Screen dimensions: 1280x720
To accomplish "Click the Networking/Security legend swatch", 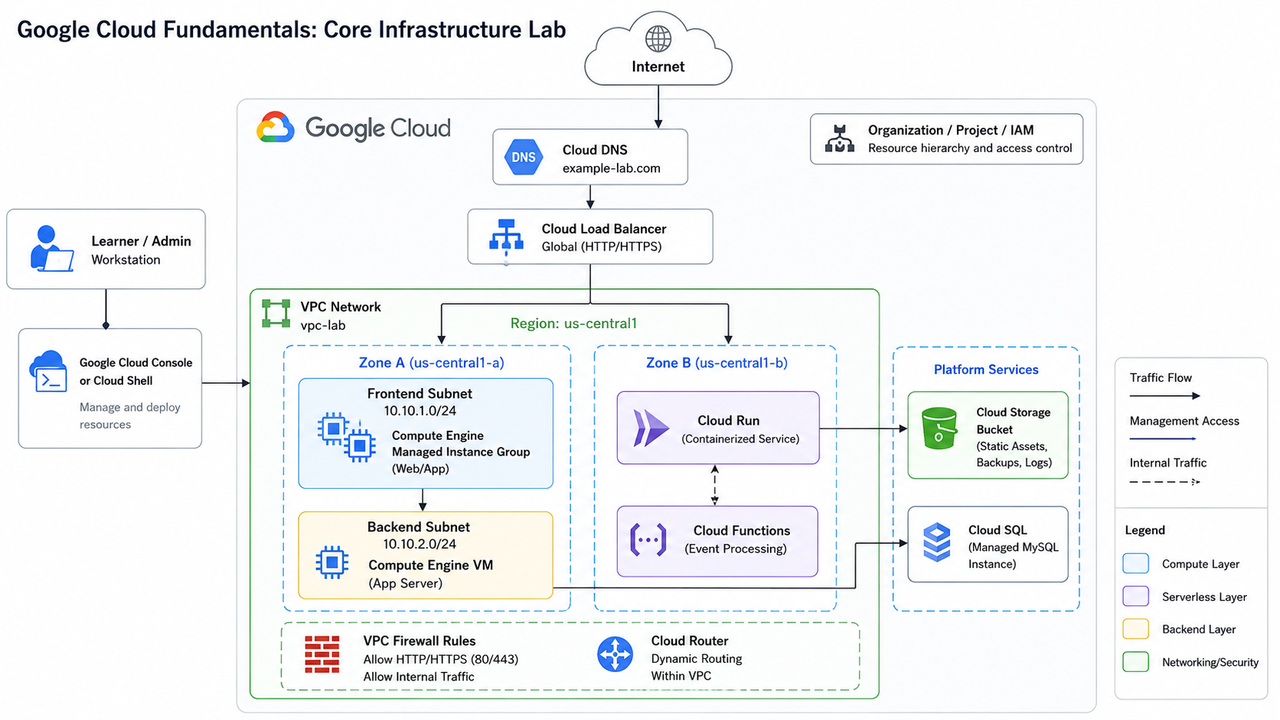I will pos(1136,662).
